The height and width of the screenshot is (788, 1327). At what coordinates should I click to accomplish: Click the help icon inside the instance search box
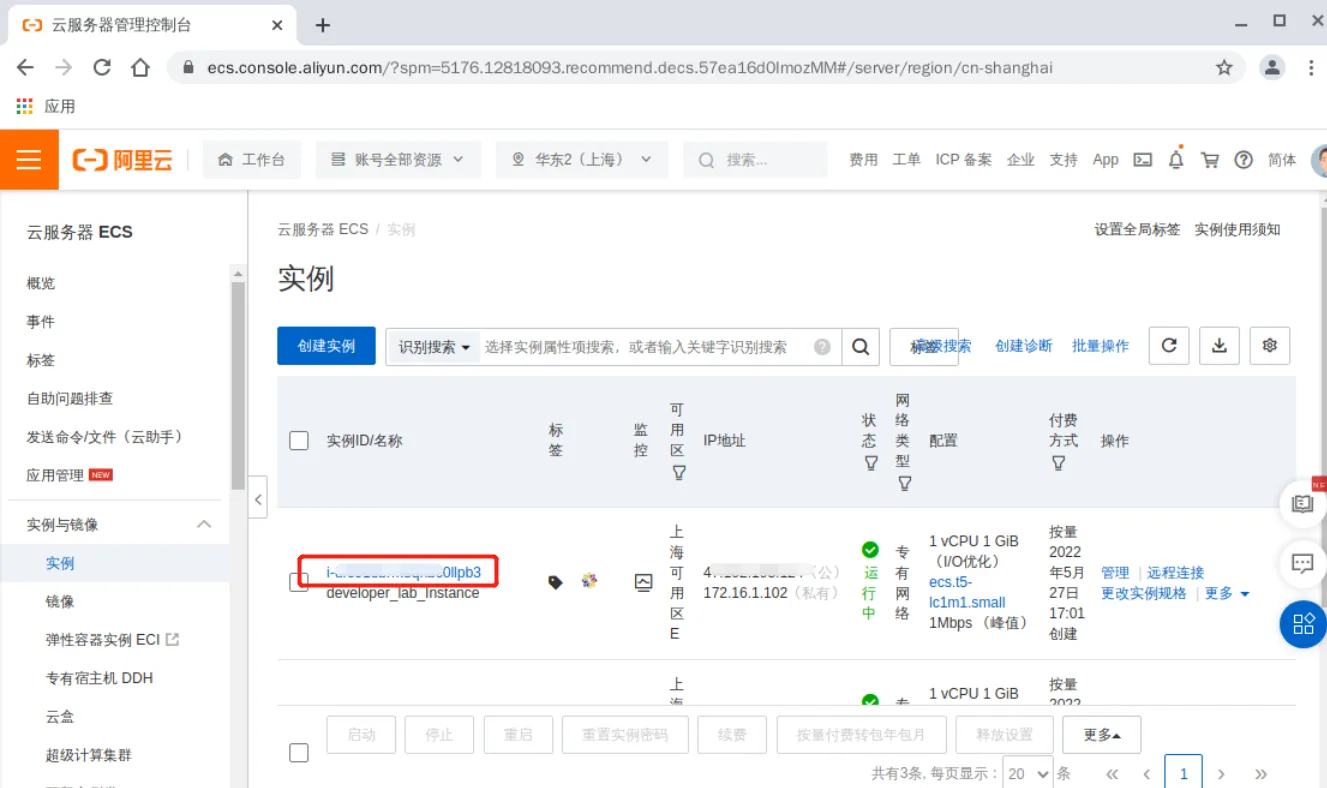coord(822,347)
